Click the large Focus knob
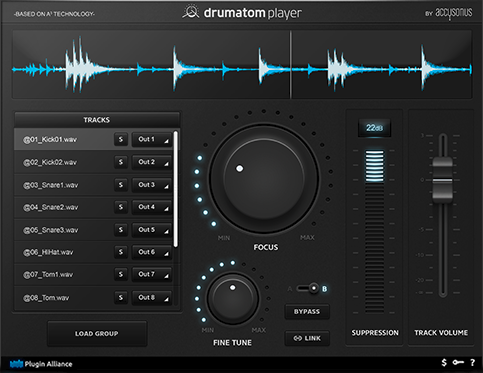The width and height of the screenshot is (483, 373). (264, 178)
